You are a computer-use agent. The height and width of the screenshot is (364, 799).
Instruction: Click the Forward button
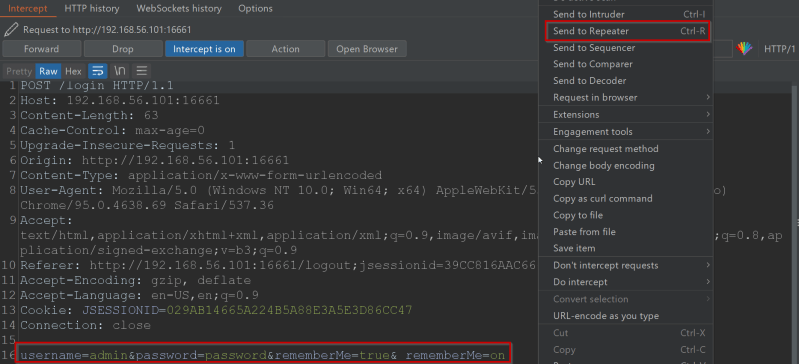coord(41,49)
